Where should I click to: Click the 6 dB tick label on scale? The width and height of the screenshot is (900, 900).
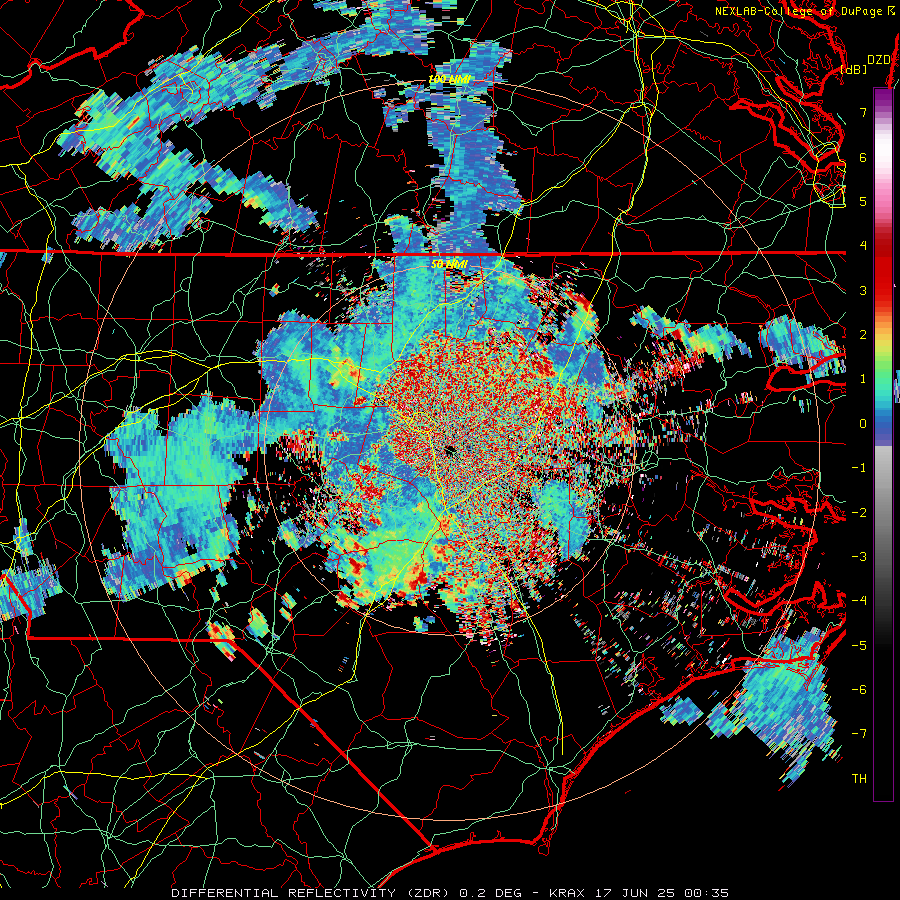tap(863, 157)
